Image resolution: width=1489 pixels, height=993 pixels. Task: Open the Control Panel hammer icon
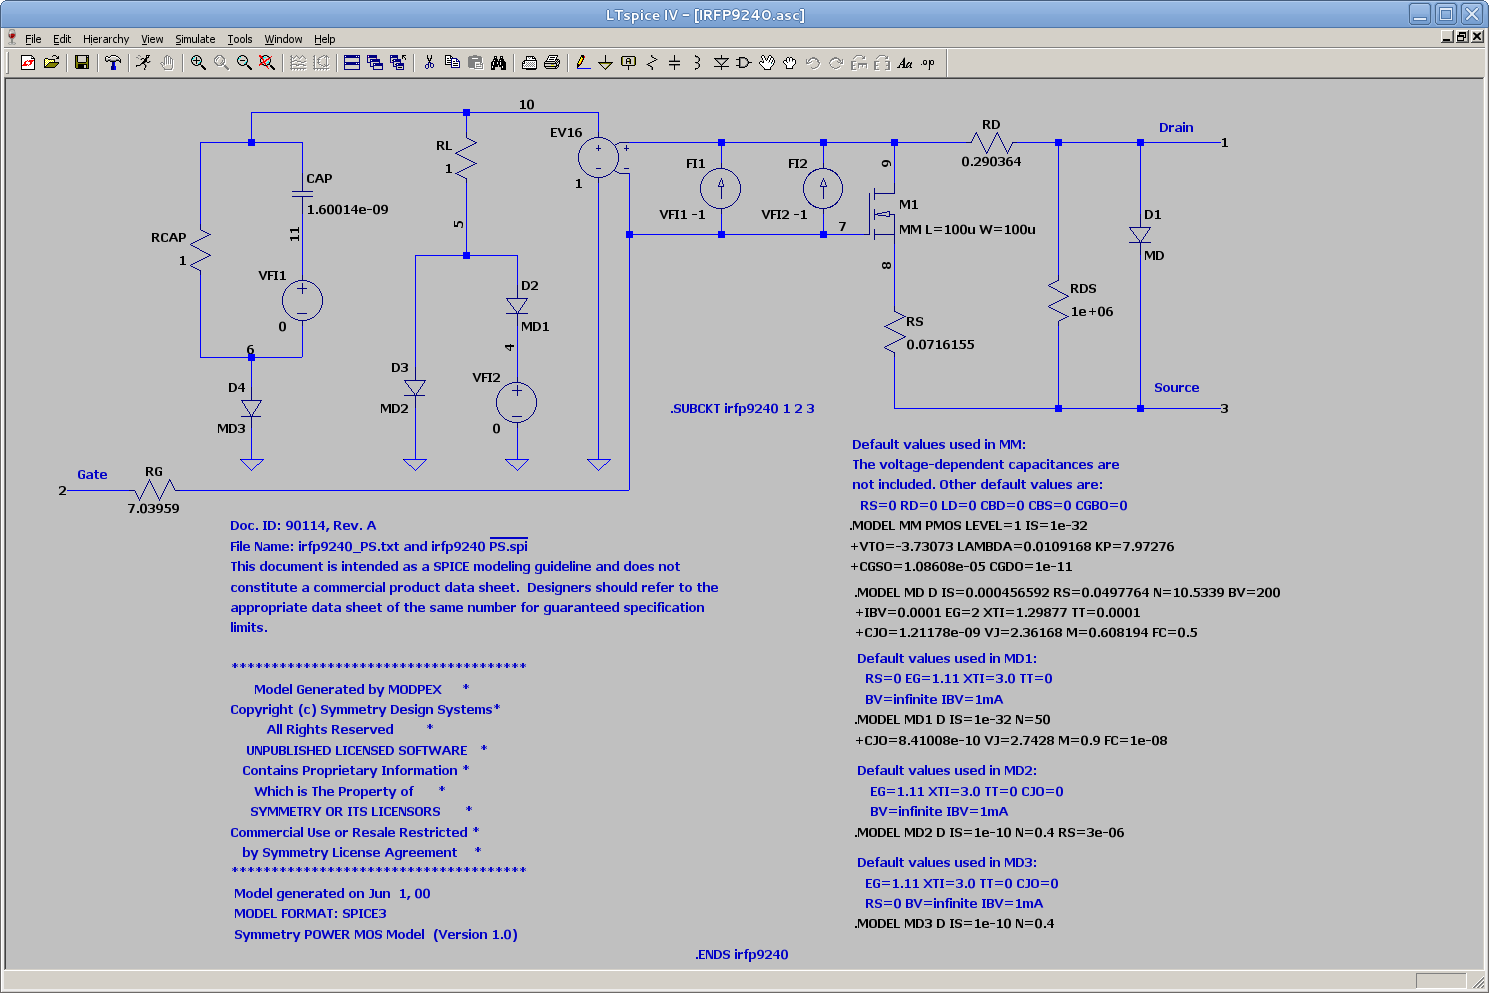point(113,63)
